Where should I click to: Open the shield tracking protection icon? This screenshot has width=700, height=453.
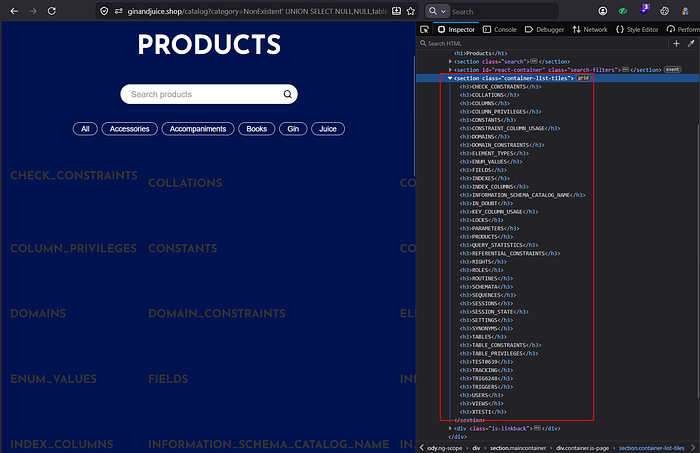click(104, 11)
